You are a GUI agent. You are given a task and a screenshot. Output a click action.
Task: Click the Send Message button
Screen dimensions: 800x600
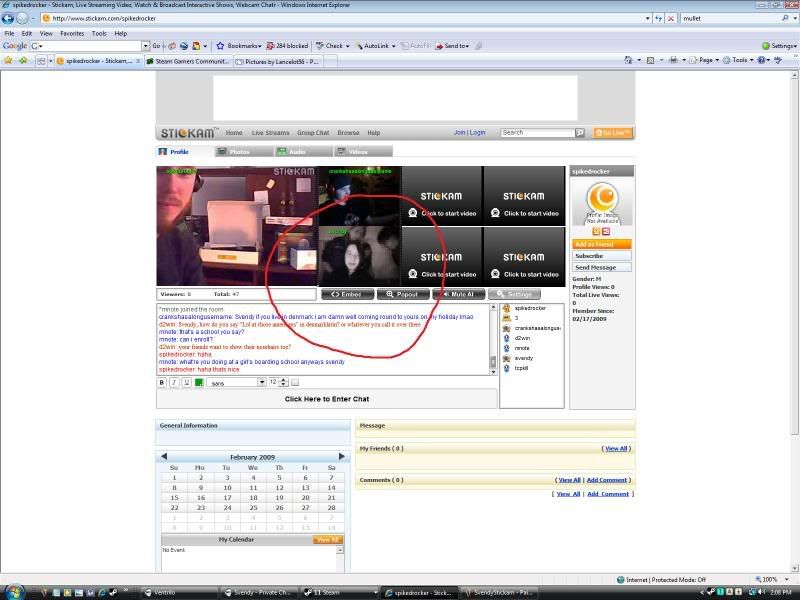click(x=601, y=267)
